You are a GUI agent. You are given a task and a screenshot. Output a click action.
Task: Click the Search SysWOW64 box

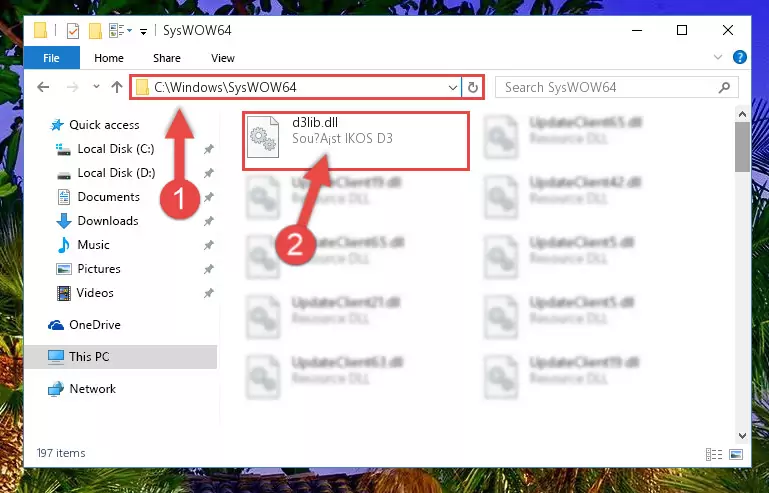[616, 87]
